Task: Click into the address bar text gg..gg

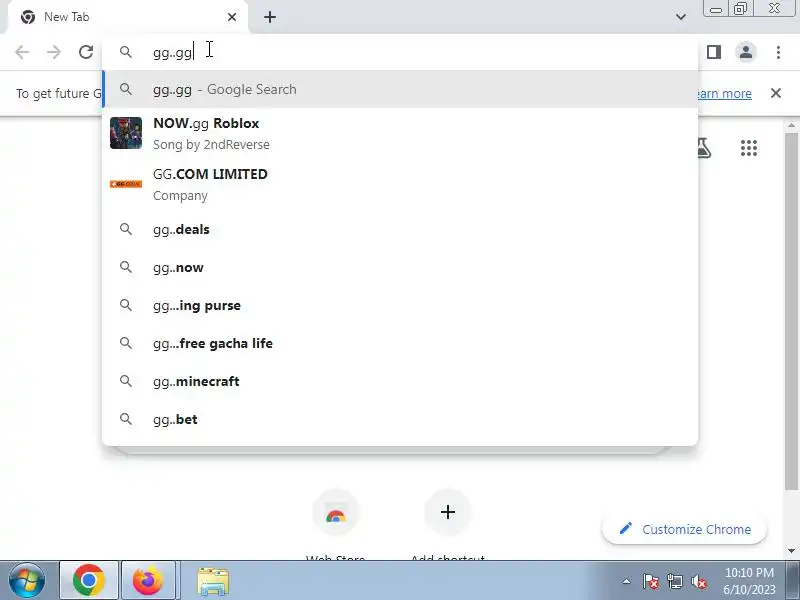Action: [173, 52]
